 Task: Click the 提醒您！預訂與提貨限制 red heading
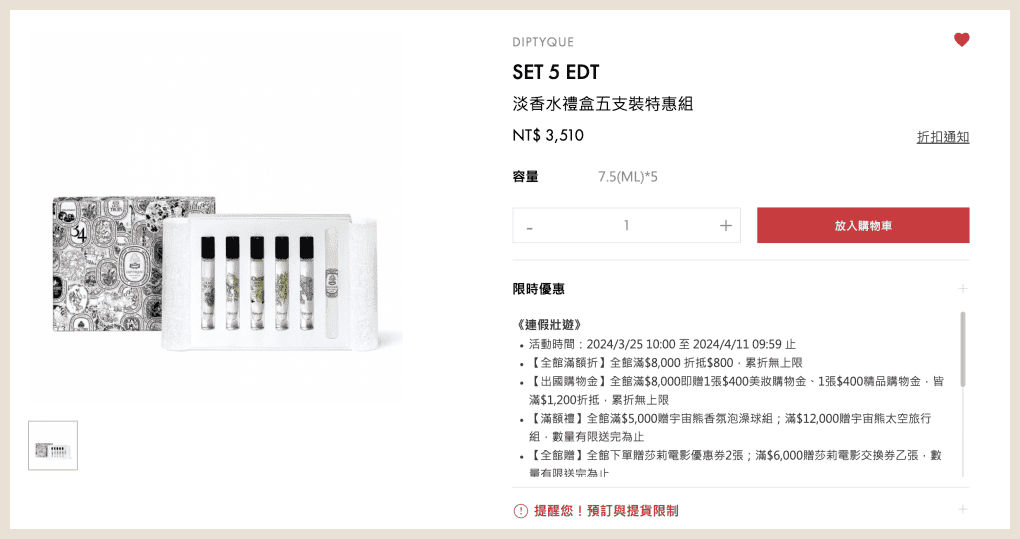[606, 510]
